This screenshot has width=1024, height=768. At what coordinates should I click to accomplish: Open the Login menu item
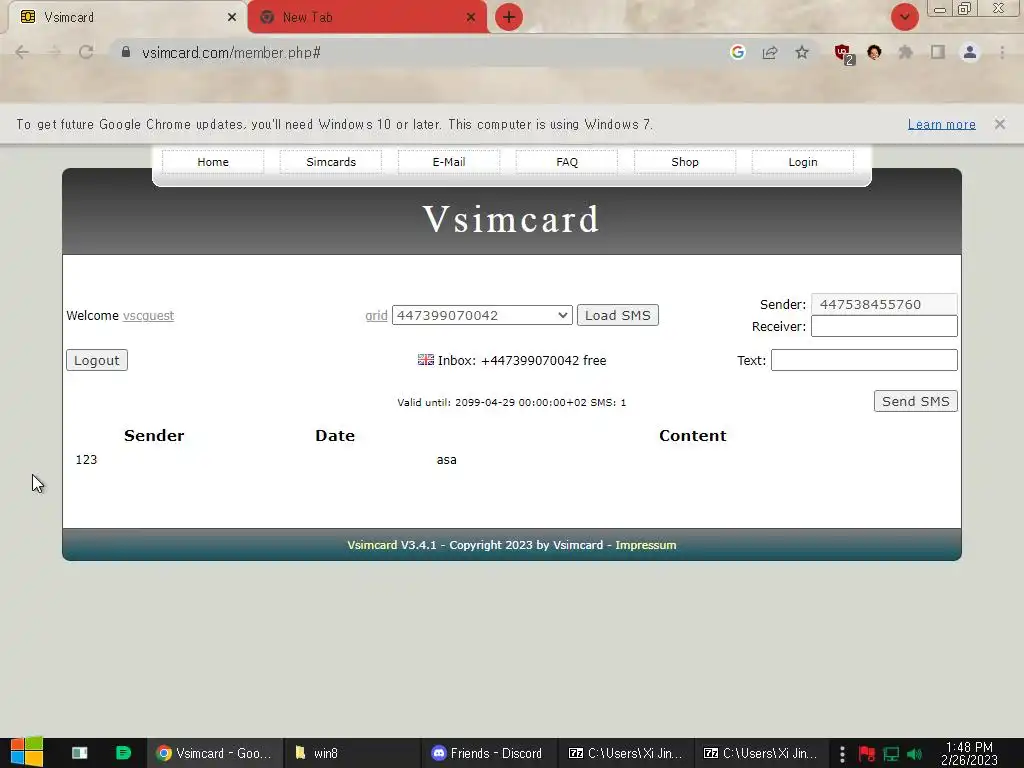click(x=803, y=162)
